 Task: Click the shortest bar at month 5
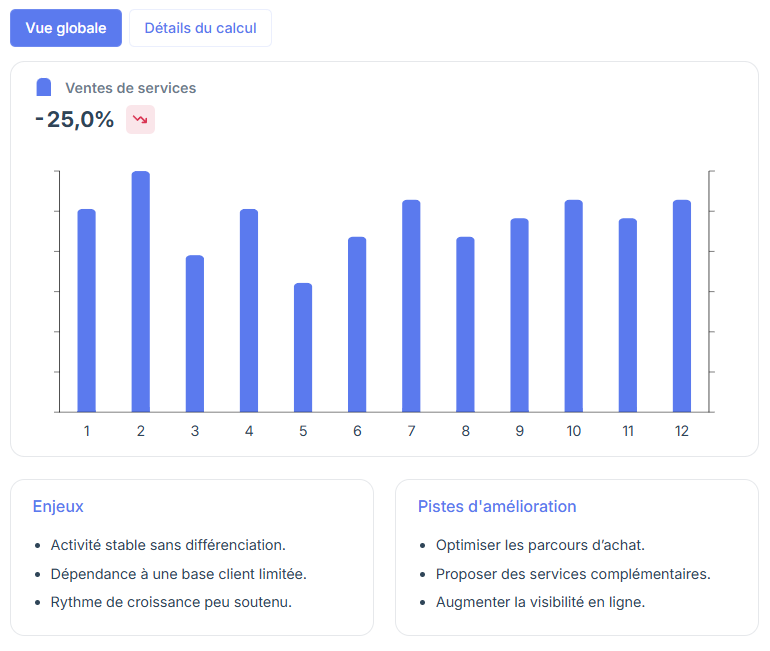(x=303, y=348)
